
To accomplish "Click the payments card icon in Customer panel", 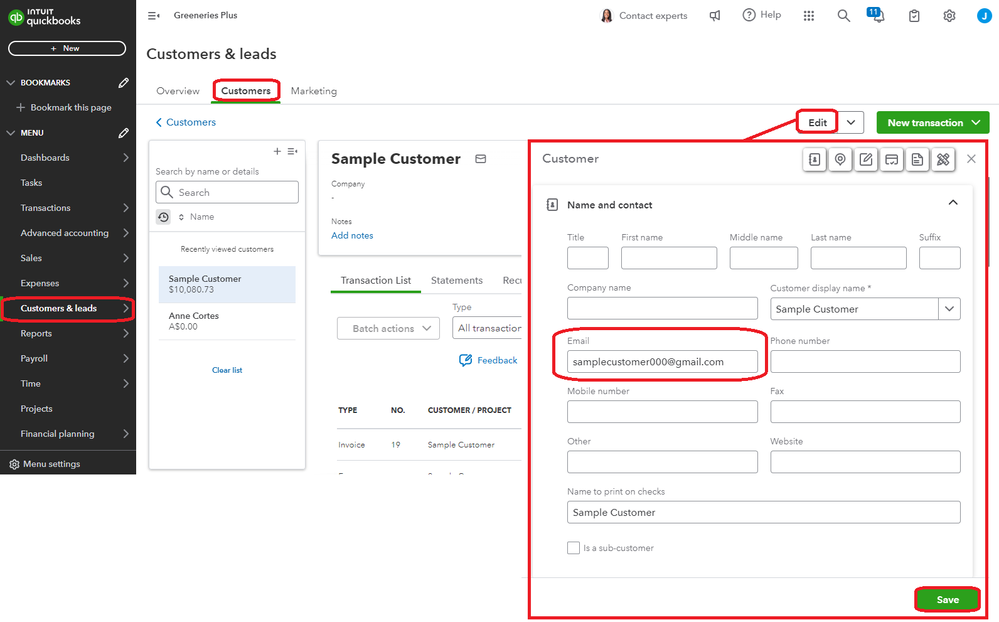I will pos(892,159).
